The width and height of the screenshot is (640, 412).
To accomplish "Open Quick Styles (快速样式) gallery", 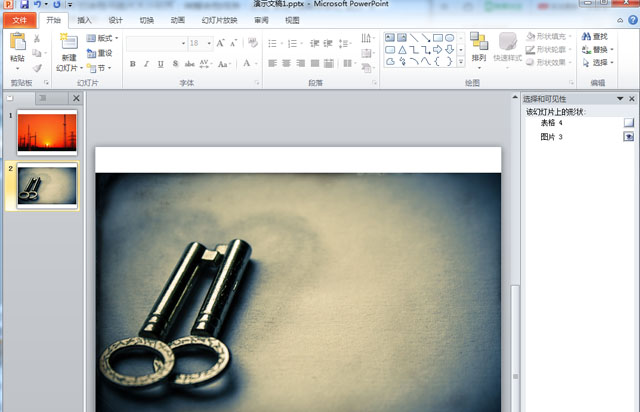I will coord(507,51).
